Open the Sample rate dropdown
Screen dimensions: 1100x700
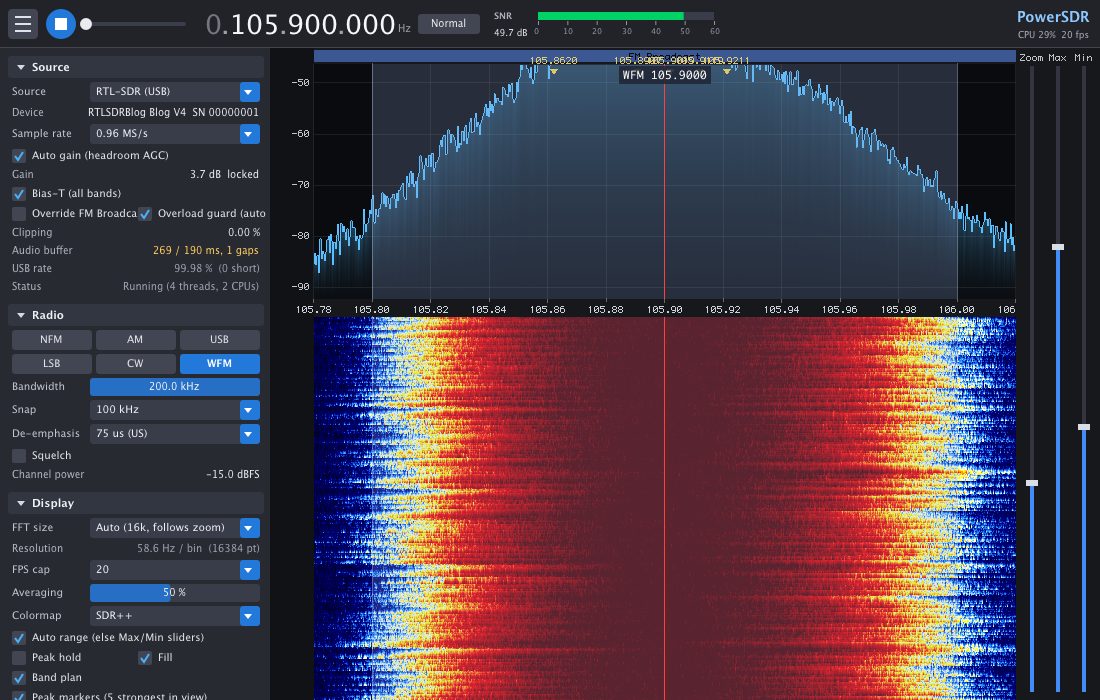click(175, 133)
